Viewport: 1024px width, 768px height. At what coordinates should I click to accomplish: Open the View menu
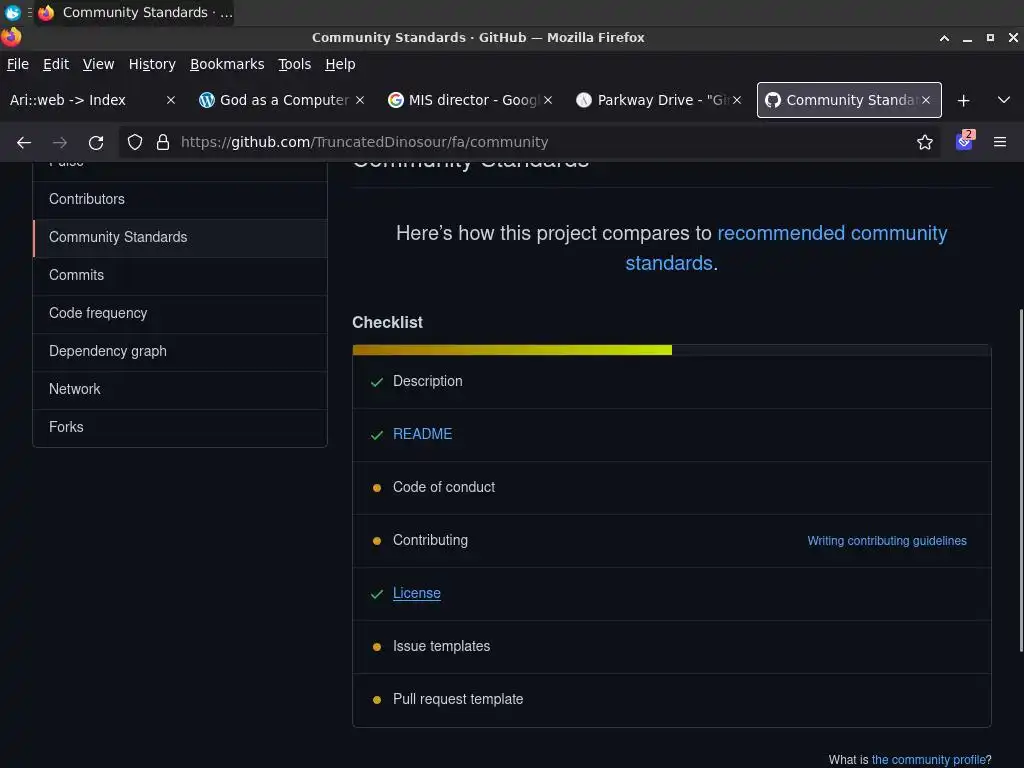coord(98,64)
